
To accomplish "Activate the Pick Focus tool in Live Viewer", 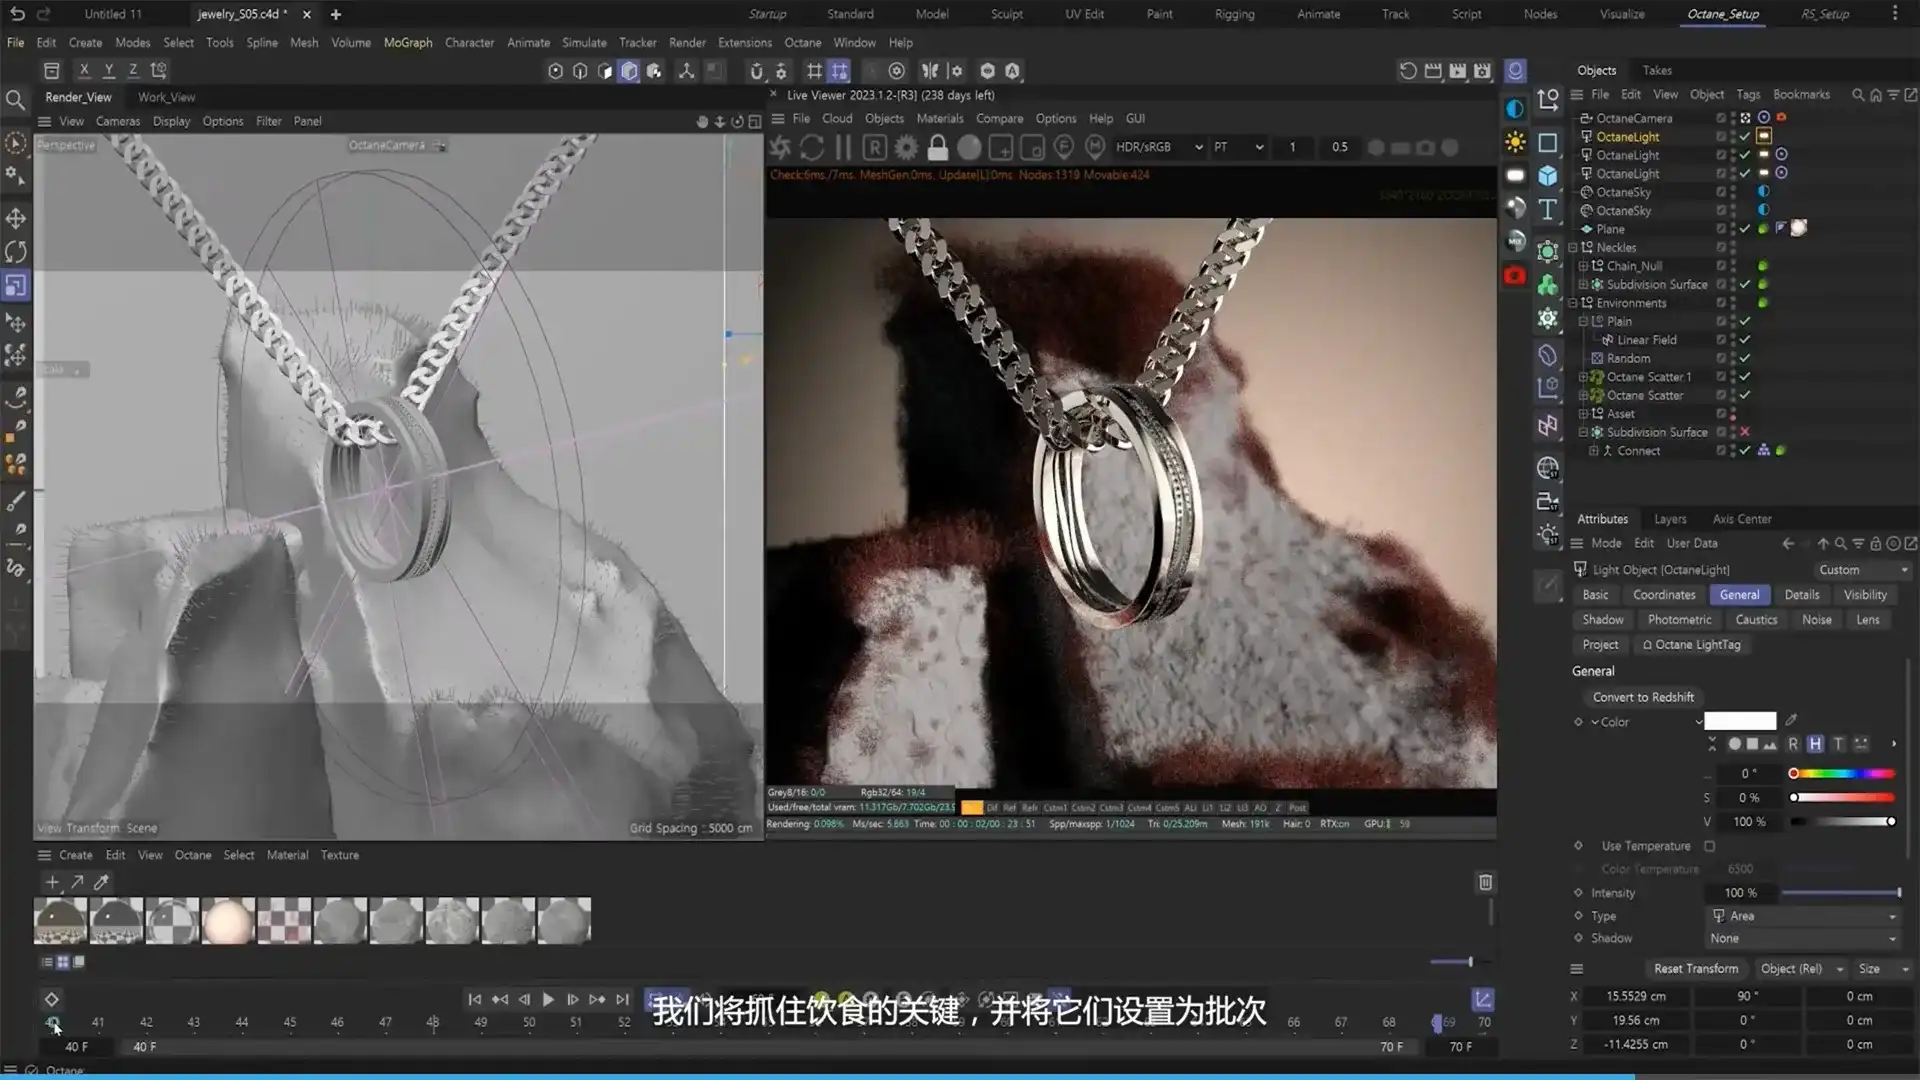I will coord(1064,147).
